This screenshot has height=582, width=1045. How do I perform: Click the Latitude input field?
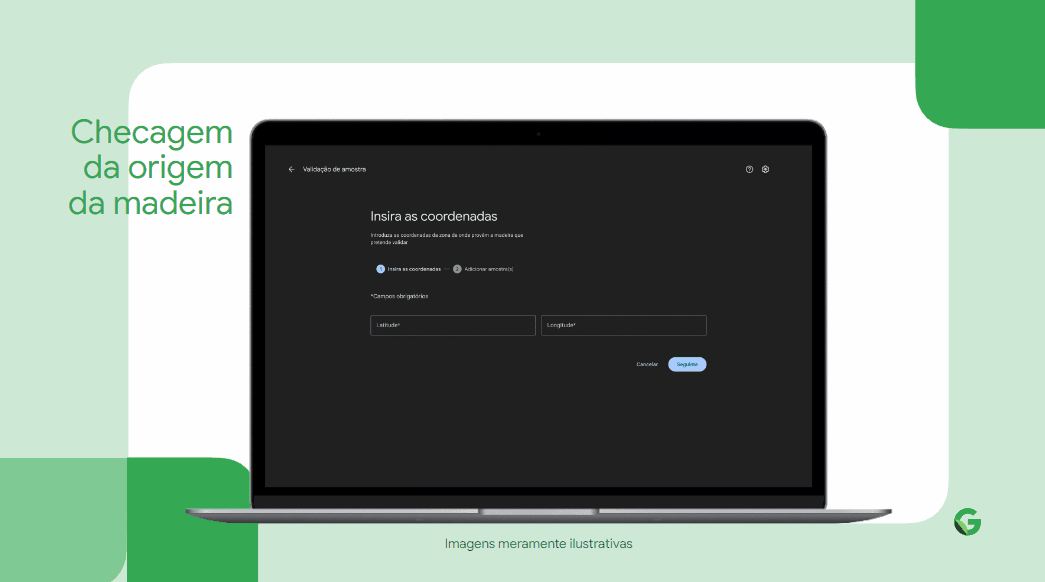click(x=452, y=325)
